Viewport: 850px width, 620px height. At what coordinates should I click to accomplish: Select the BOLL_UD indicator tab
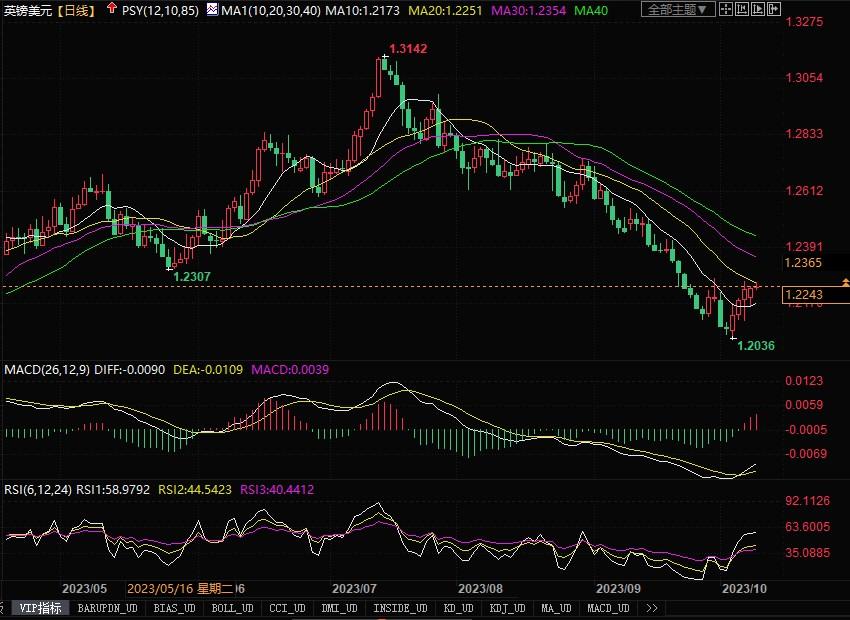[x=229, y=608]
